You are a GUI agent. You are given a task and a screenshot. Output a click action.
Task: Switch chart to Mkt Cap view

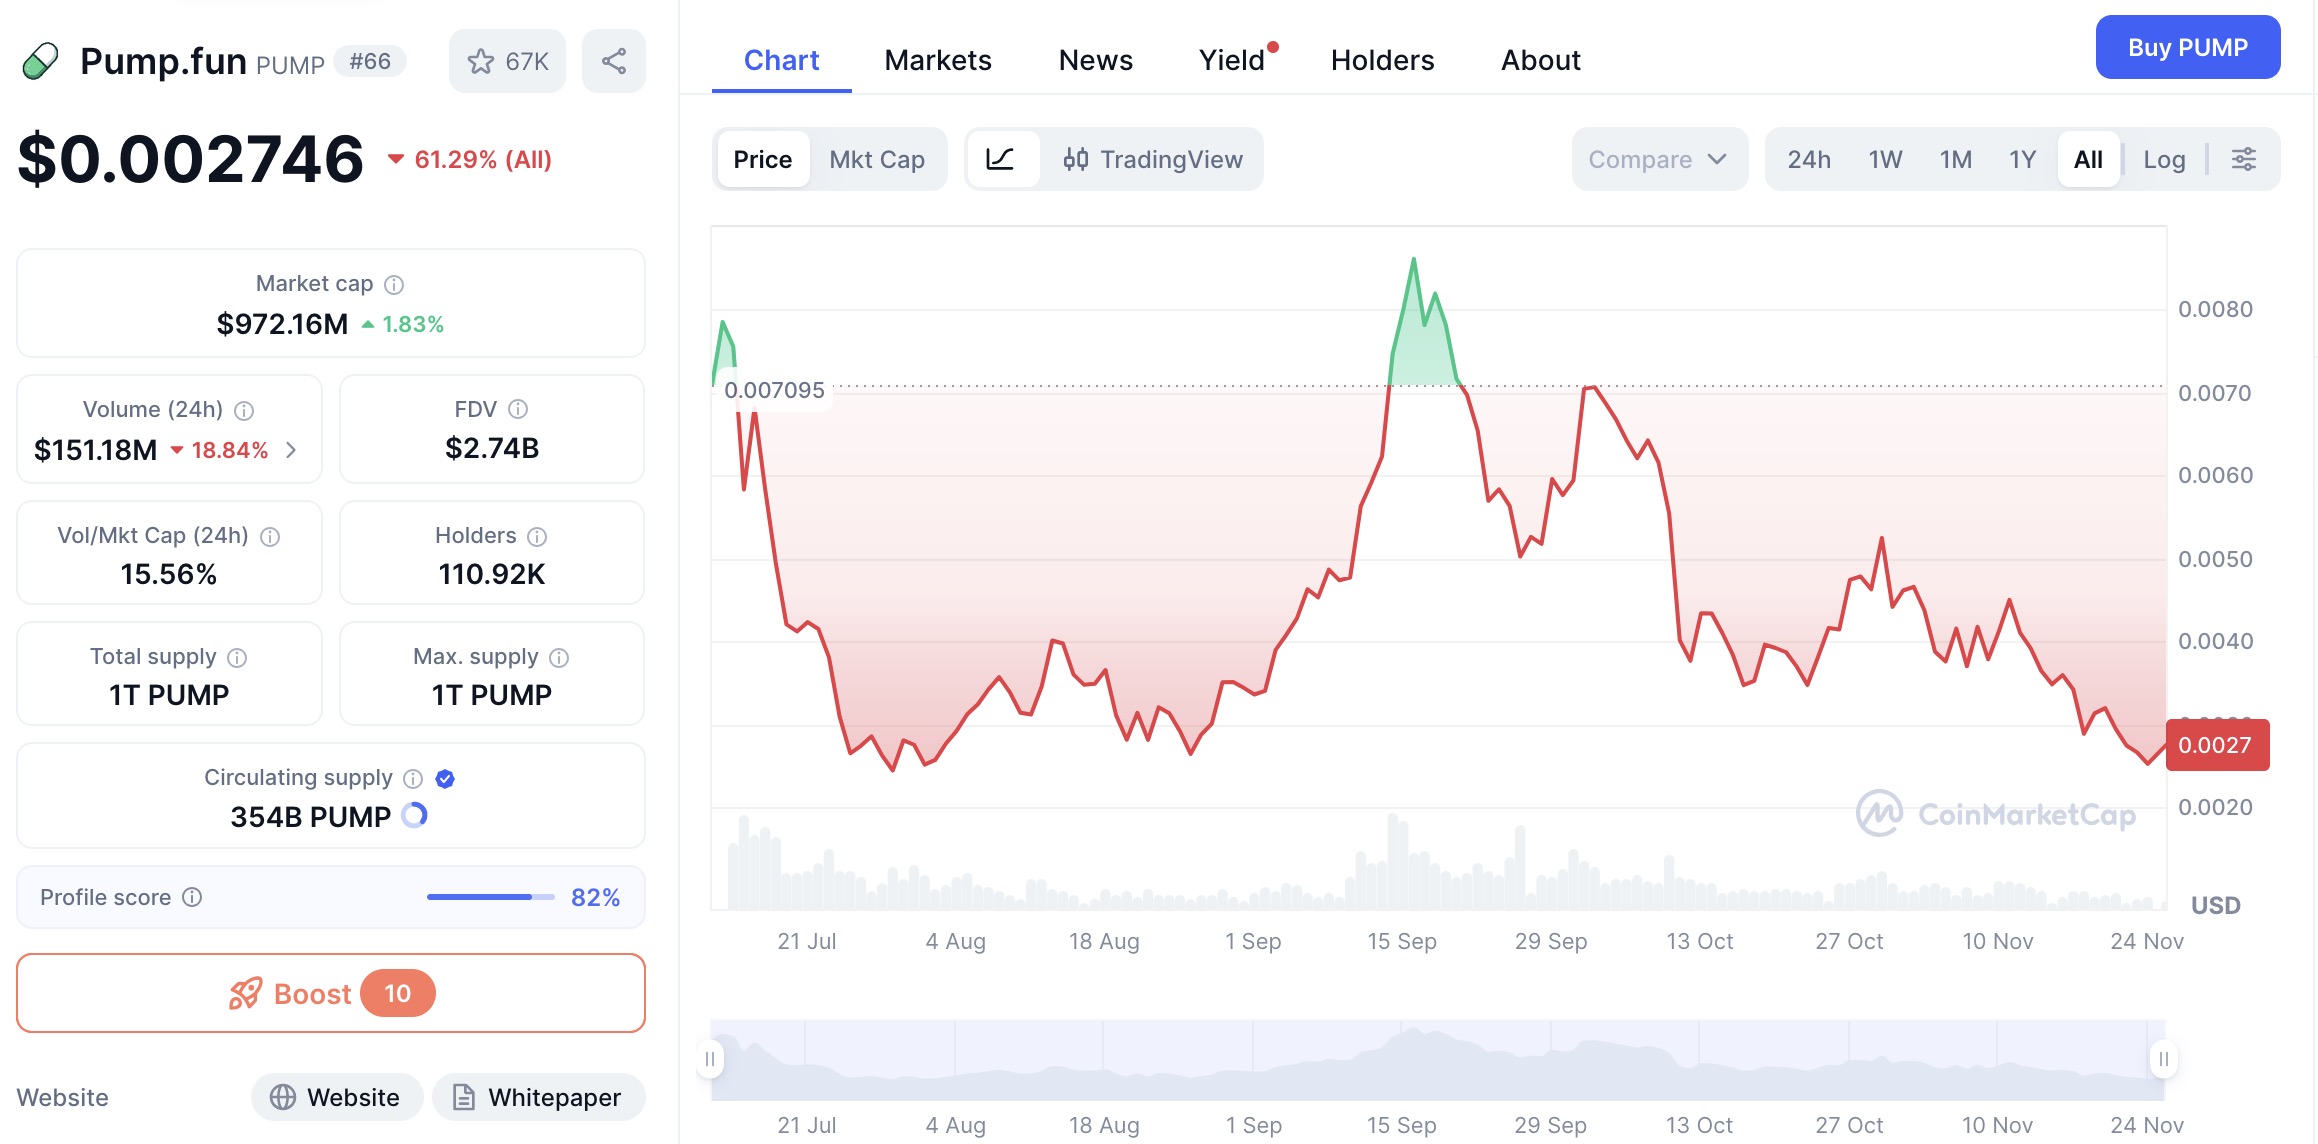coord(876,159)
